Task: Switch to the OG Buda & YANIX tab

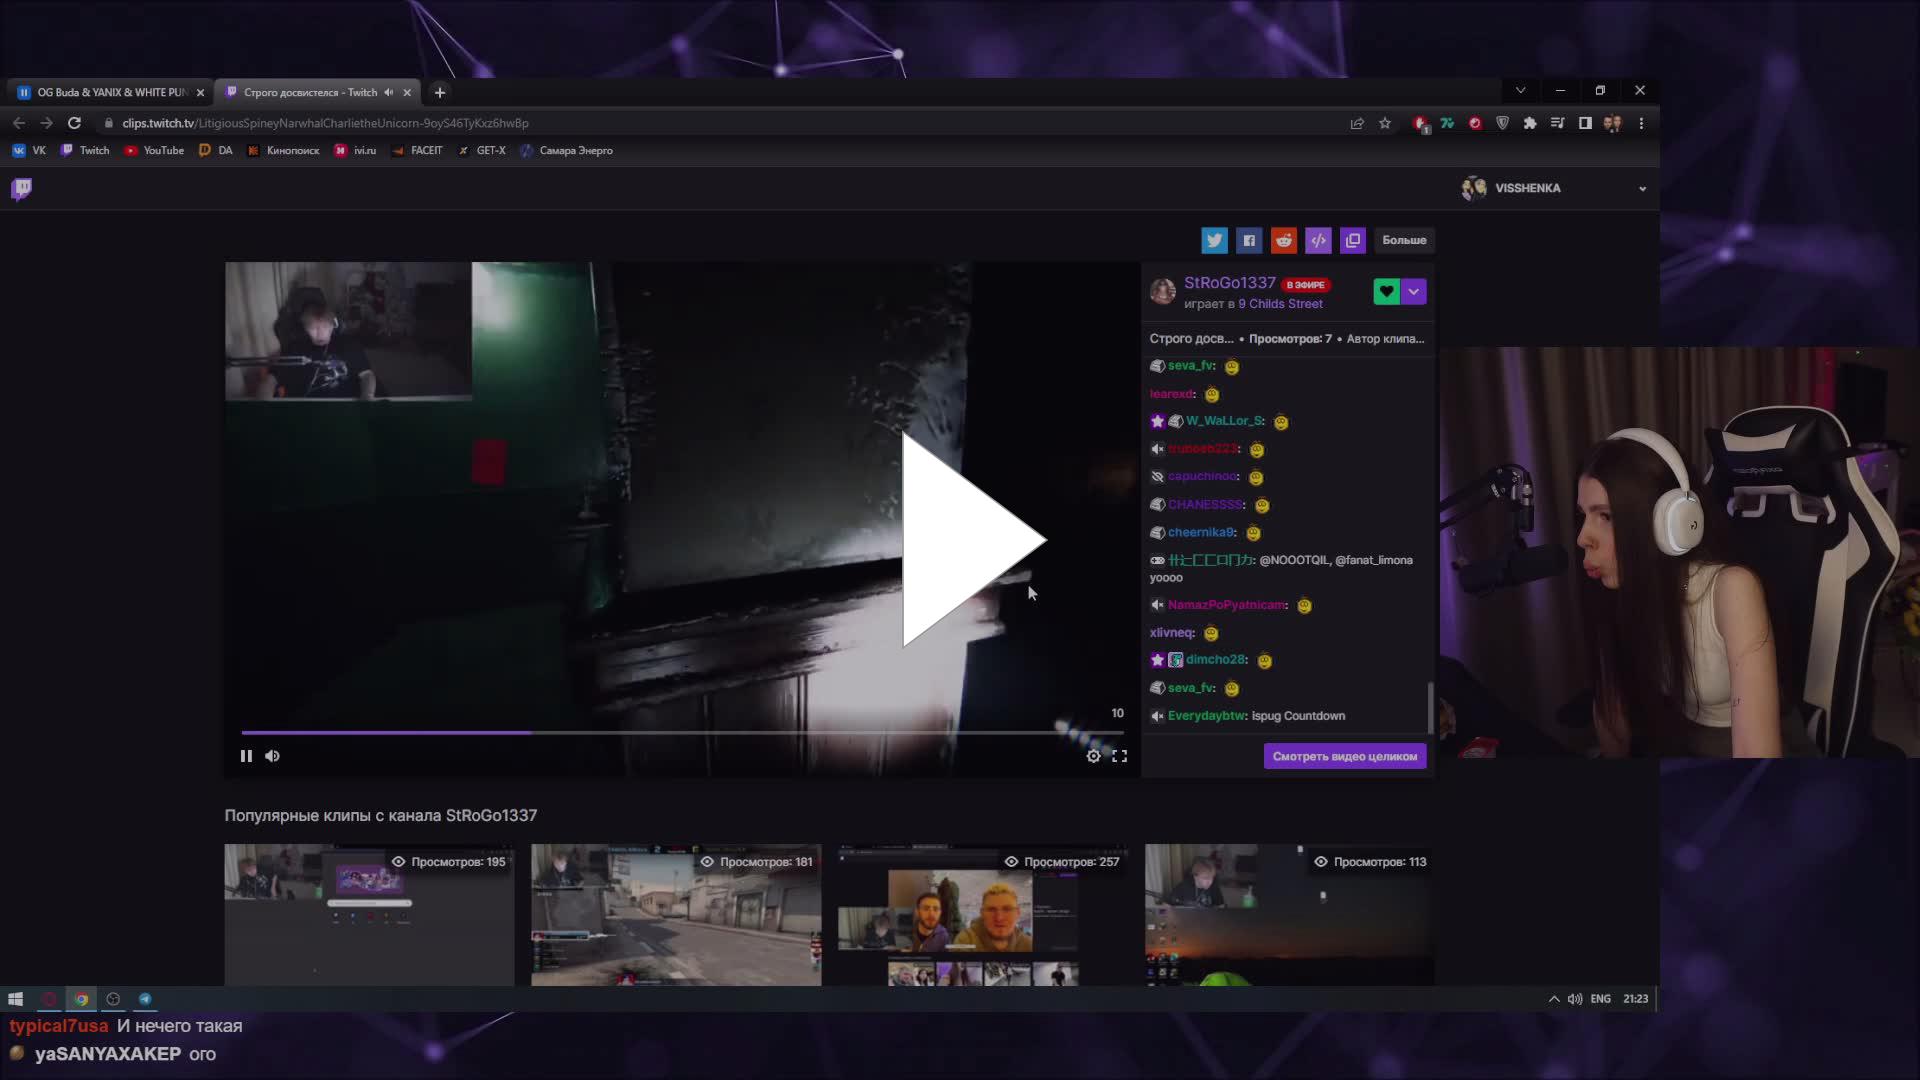Action: point(108,92)
